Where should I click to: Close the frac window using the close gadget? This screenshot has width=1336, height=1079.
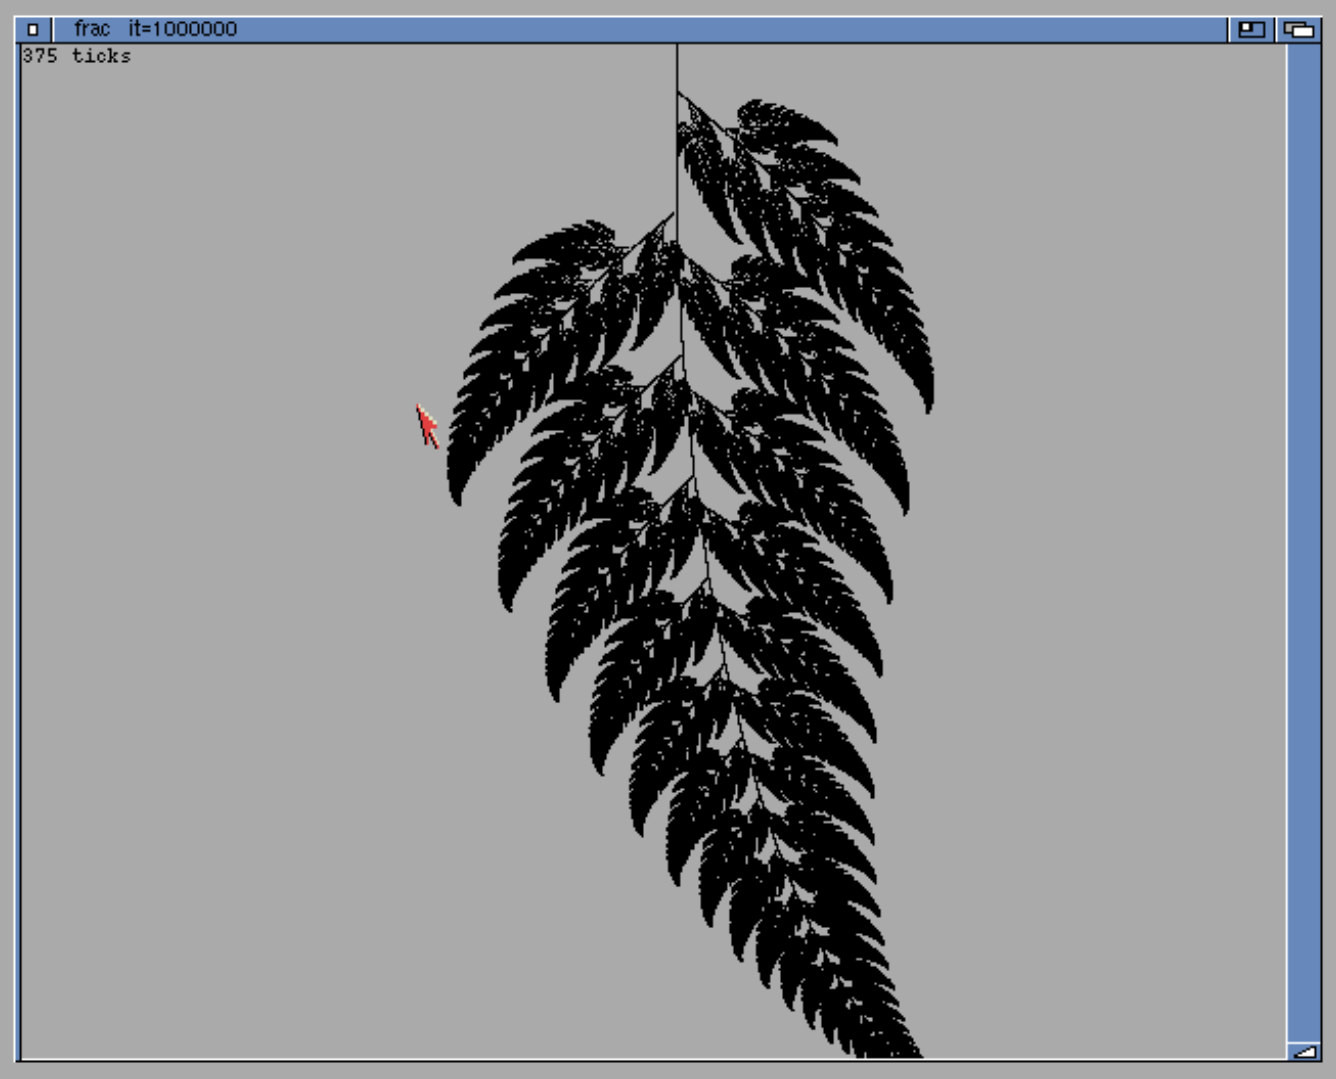tap(32, 29)
